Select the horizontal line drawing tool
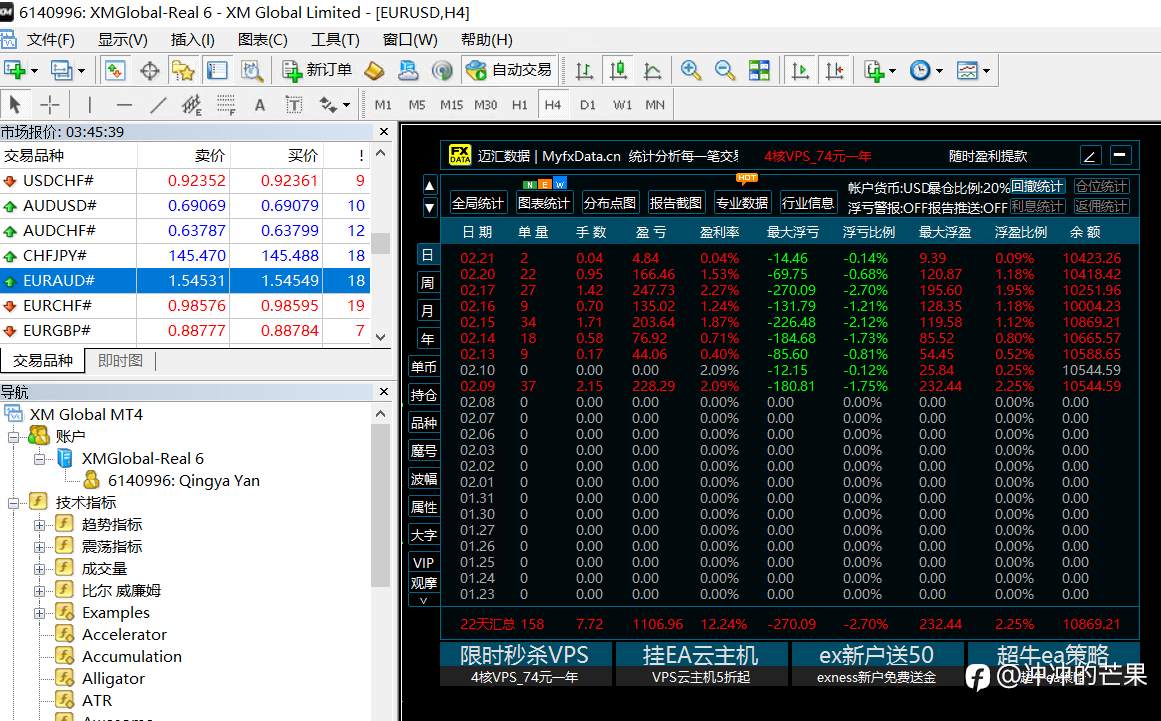The width and height of the screenshot is (1161, 721). 124,104
